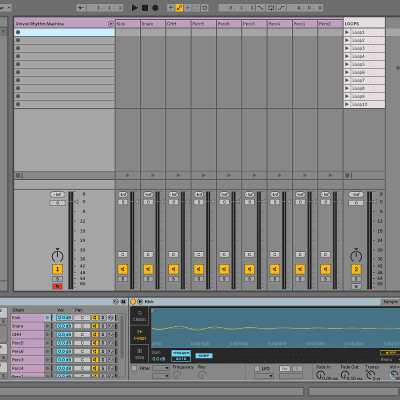The height and width of the screenshot is (400, 400).
Task: Open the filter type dropdown
Action: tap(161, 368)
